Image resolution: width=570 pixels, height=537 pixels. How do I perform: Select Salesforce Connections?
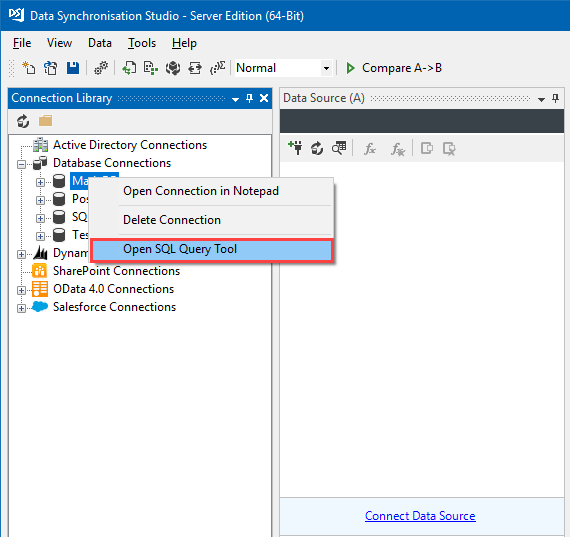click(115, 307)
